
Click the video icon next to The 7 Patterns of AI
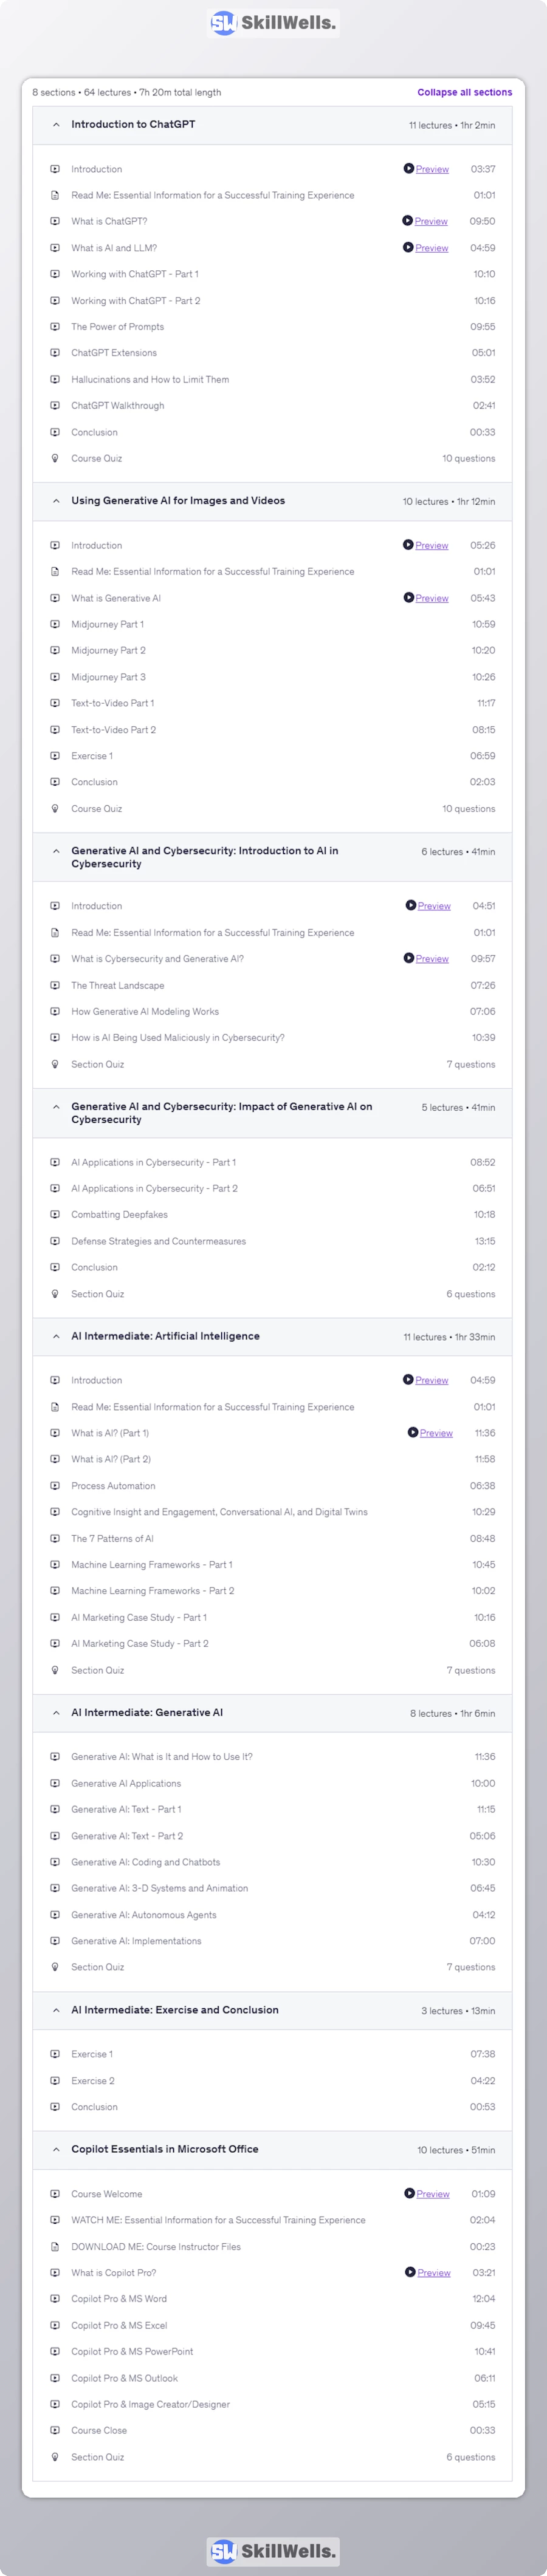[55, 1539]
